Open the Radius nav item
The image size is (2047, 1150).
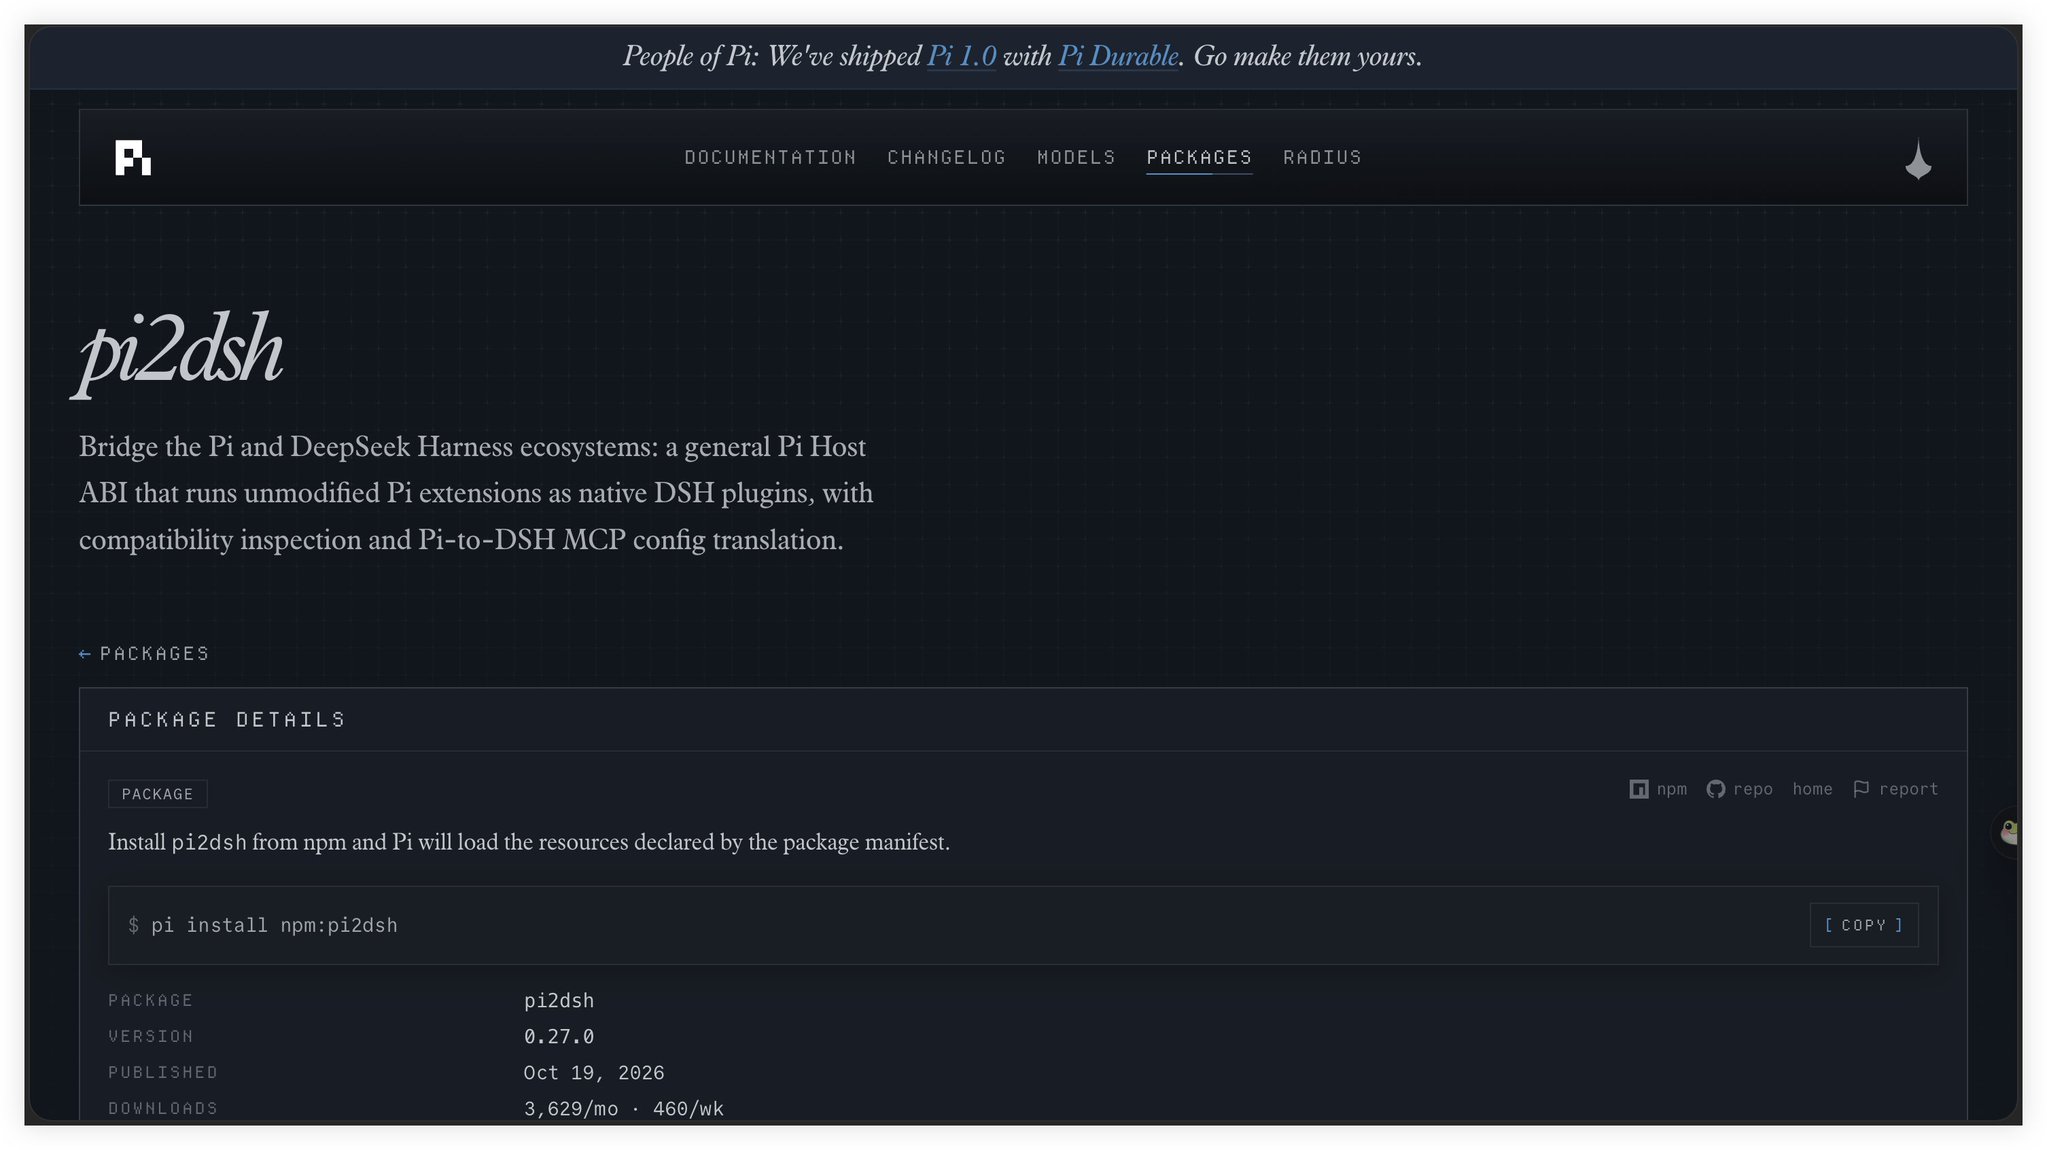click(x=1322, y=157)
